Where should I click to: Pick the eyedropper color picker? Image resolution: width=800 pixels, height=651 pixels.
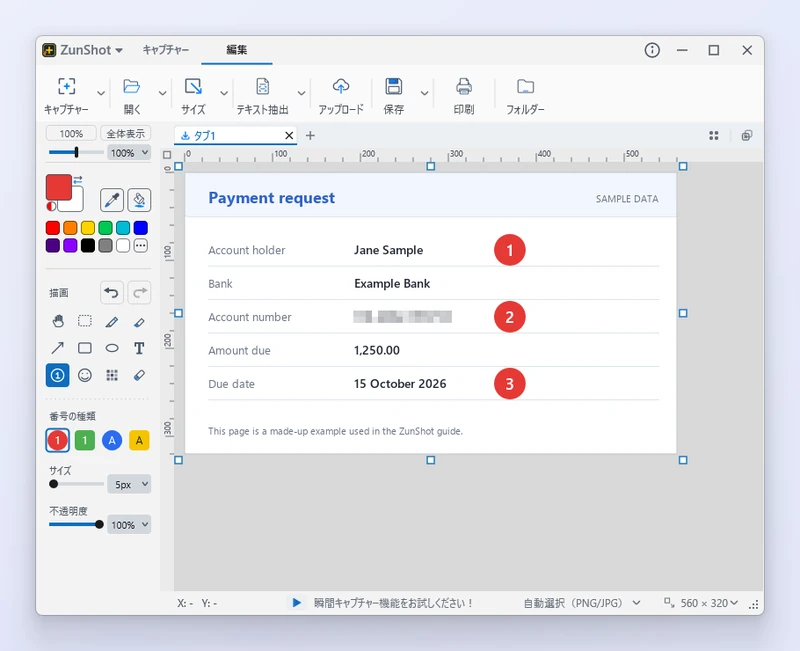(x=112, y=199)
